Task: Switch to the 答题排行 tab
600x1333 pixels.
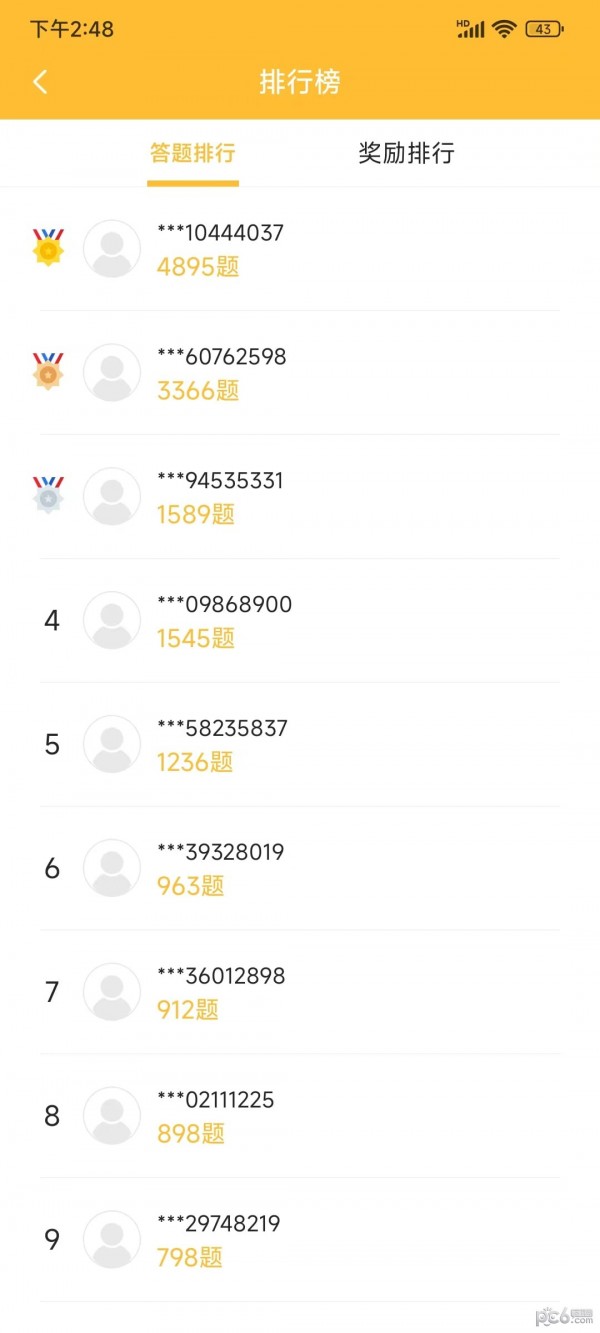Action: tap(193, 153)
